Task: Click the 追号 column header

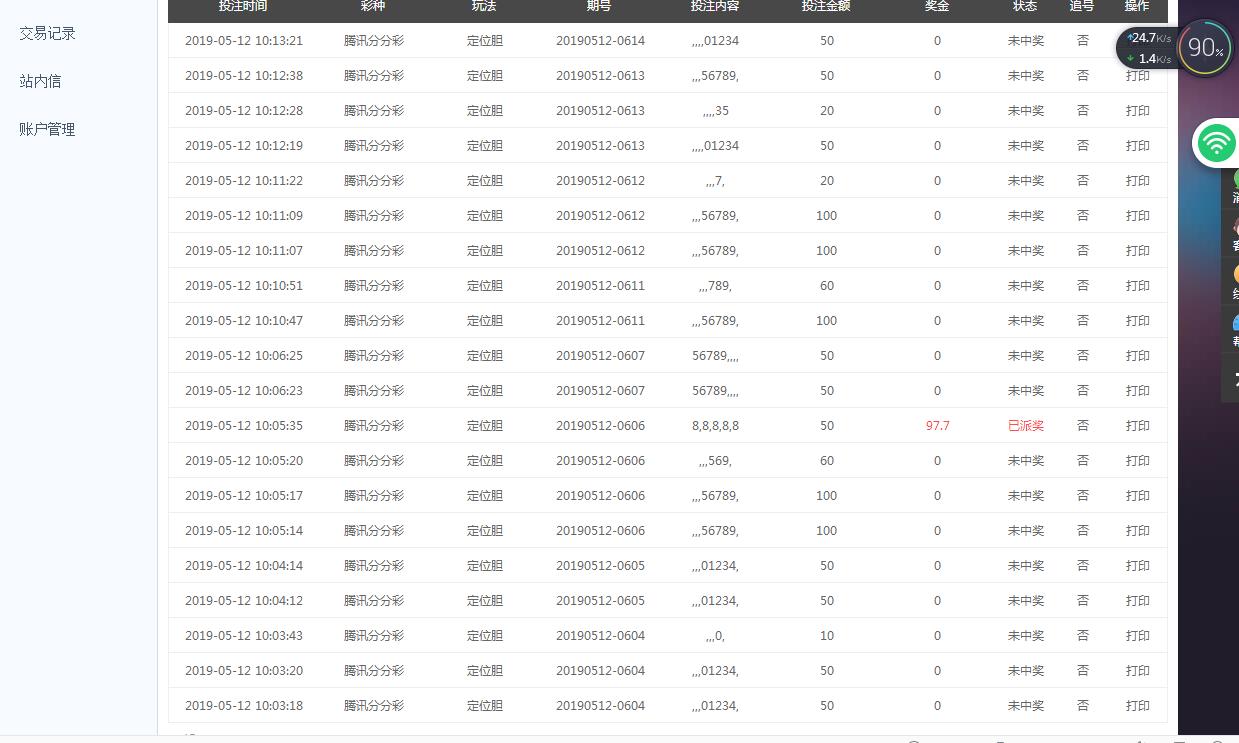Action: (1082, 6)
